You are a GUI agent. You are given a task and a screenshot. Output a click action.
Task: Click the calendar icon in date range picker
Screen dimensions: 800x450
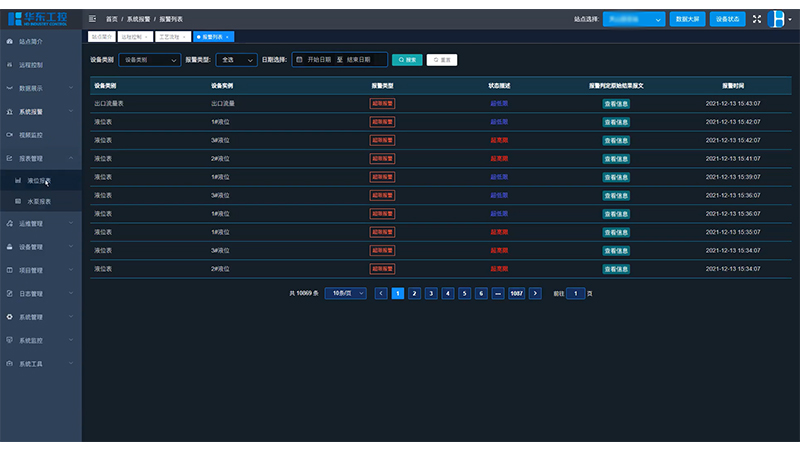coord(299,60)
